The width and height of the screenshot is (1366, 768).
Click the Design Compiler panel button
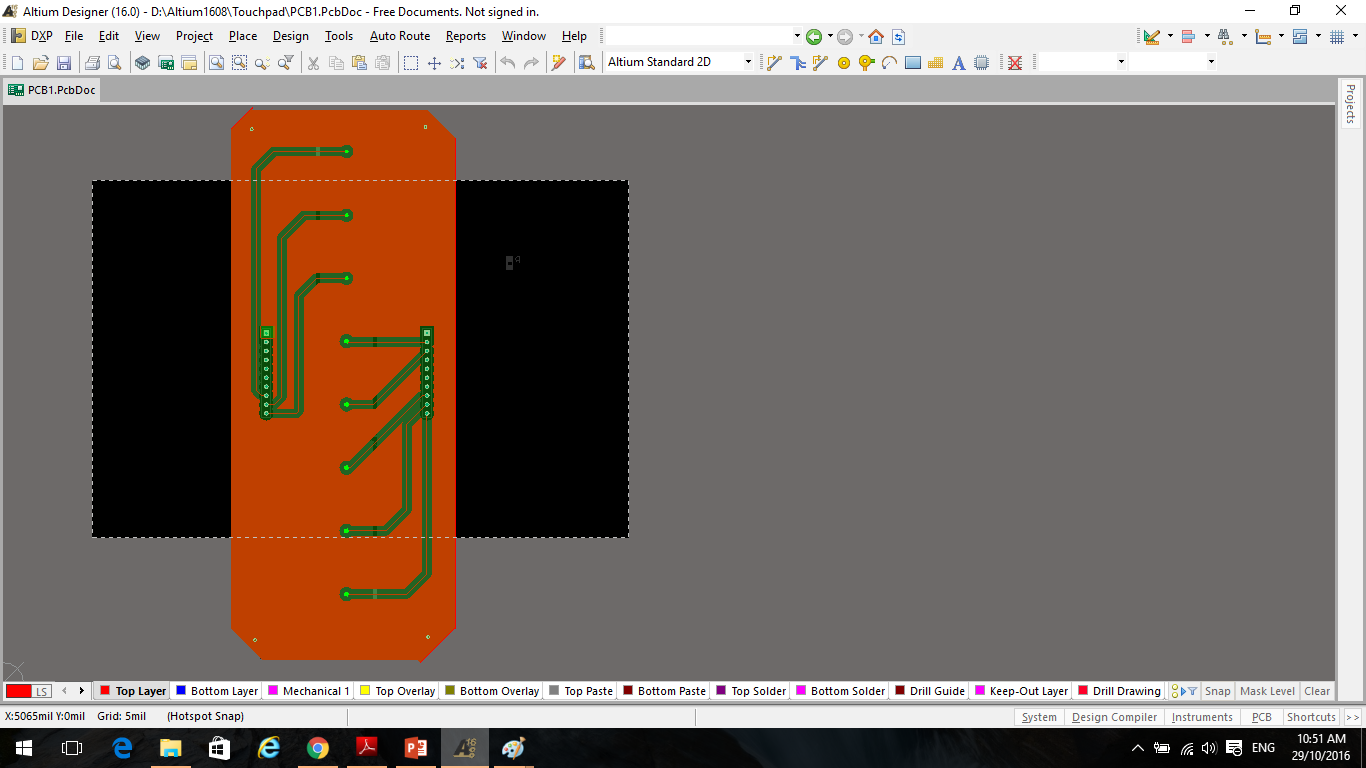point(1114,717)
